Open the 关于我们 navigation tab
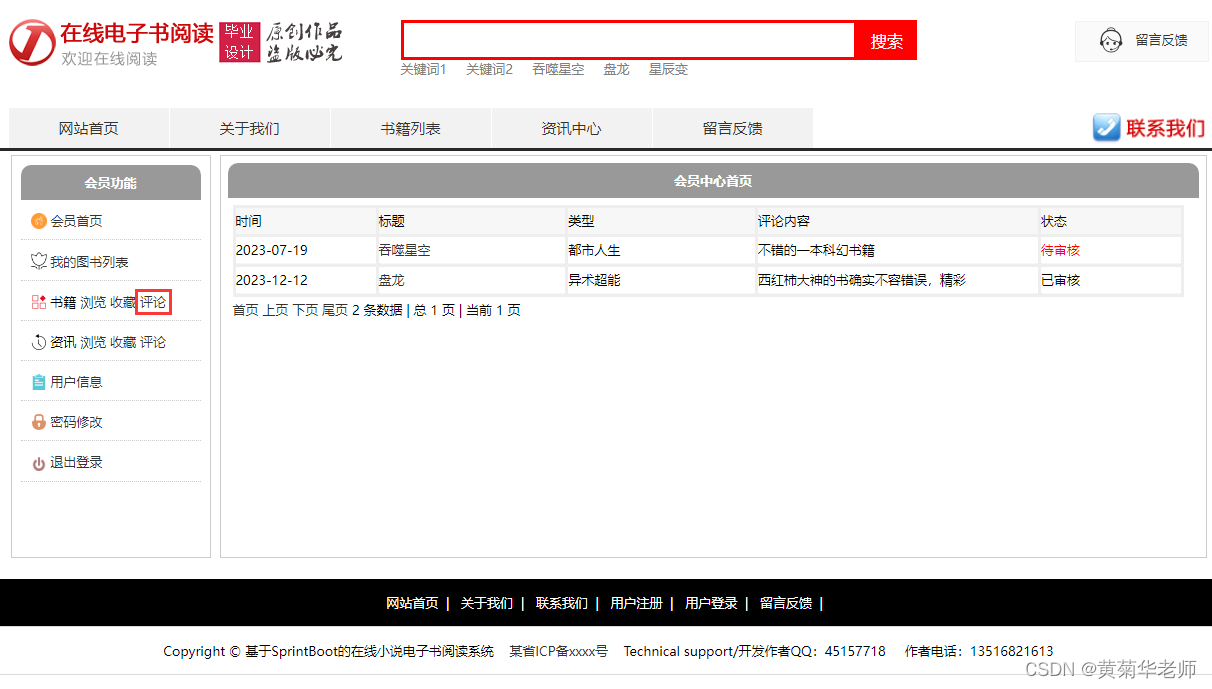 click(250, 128)
